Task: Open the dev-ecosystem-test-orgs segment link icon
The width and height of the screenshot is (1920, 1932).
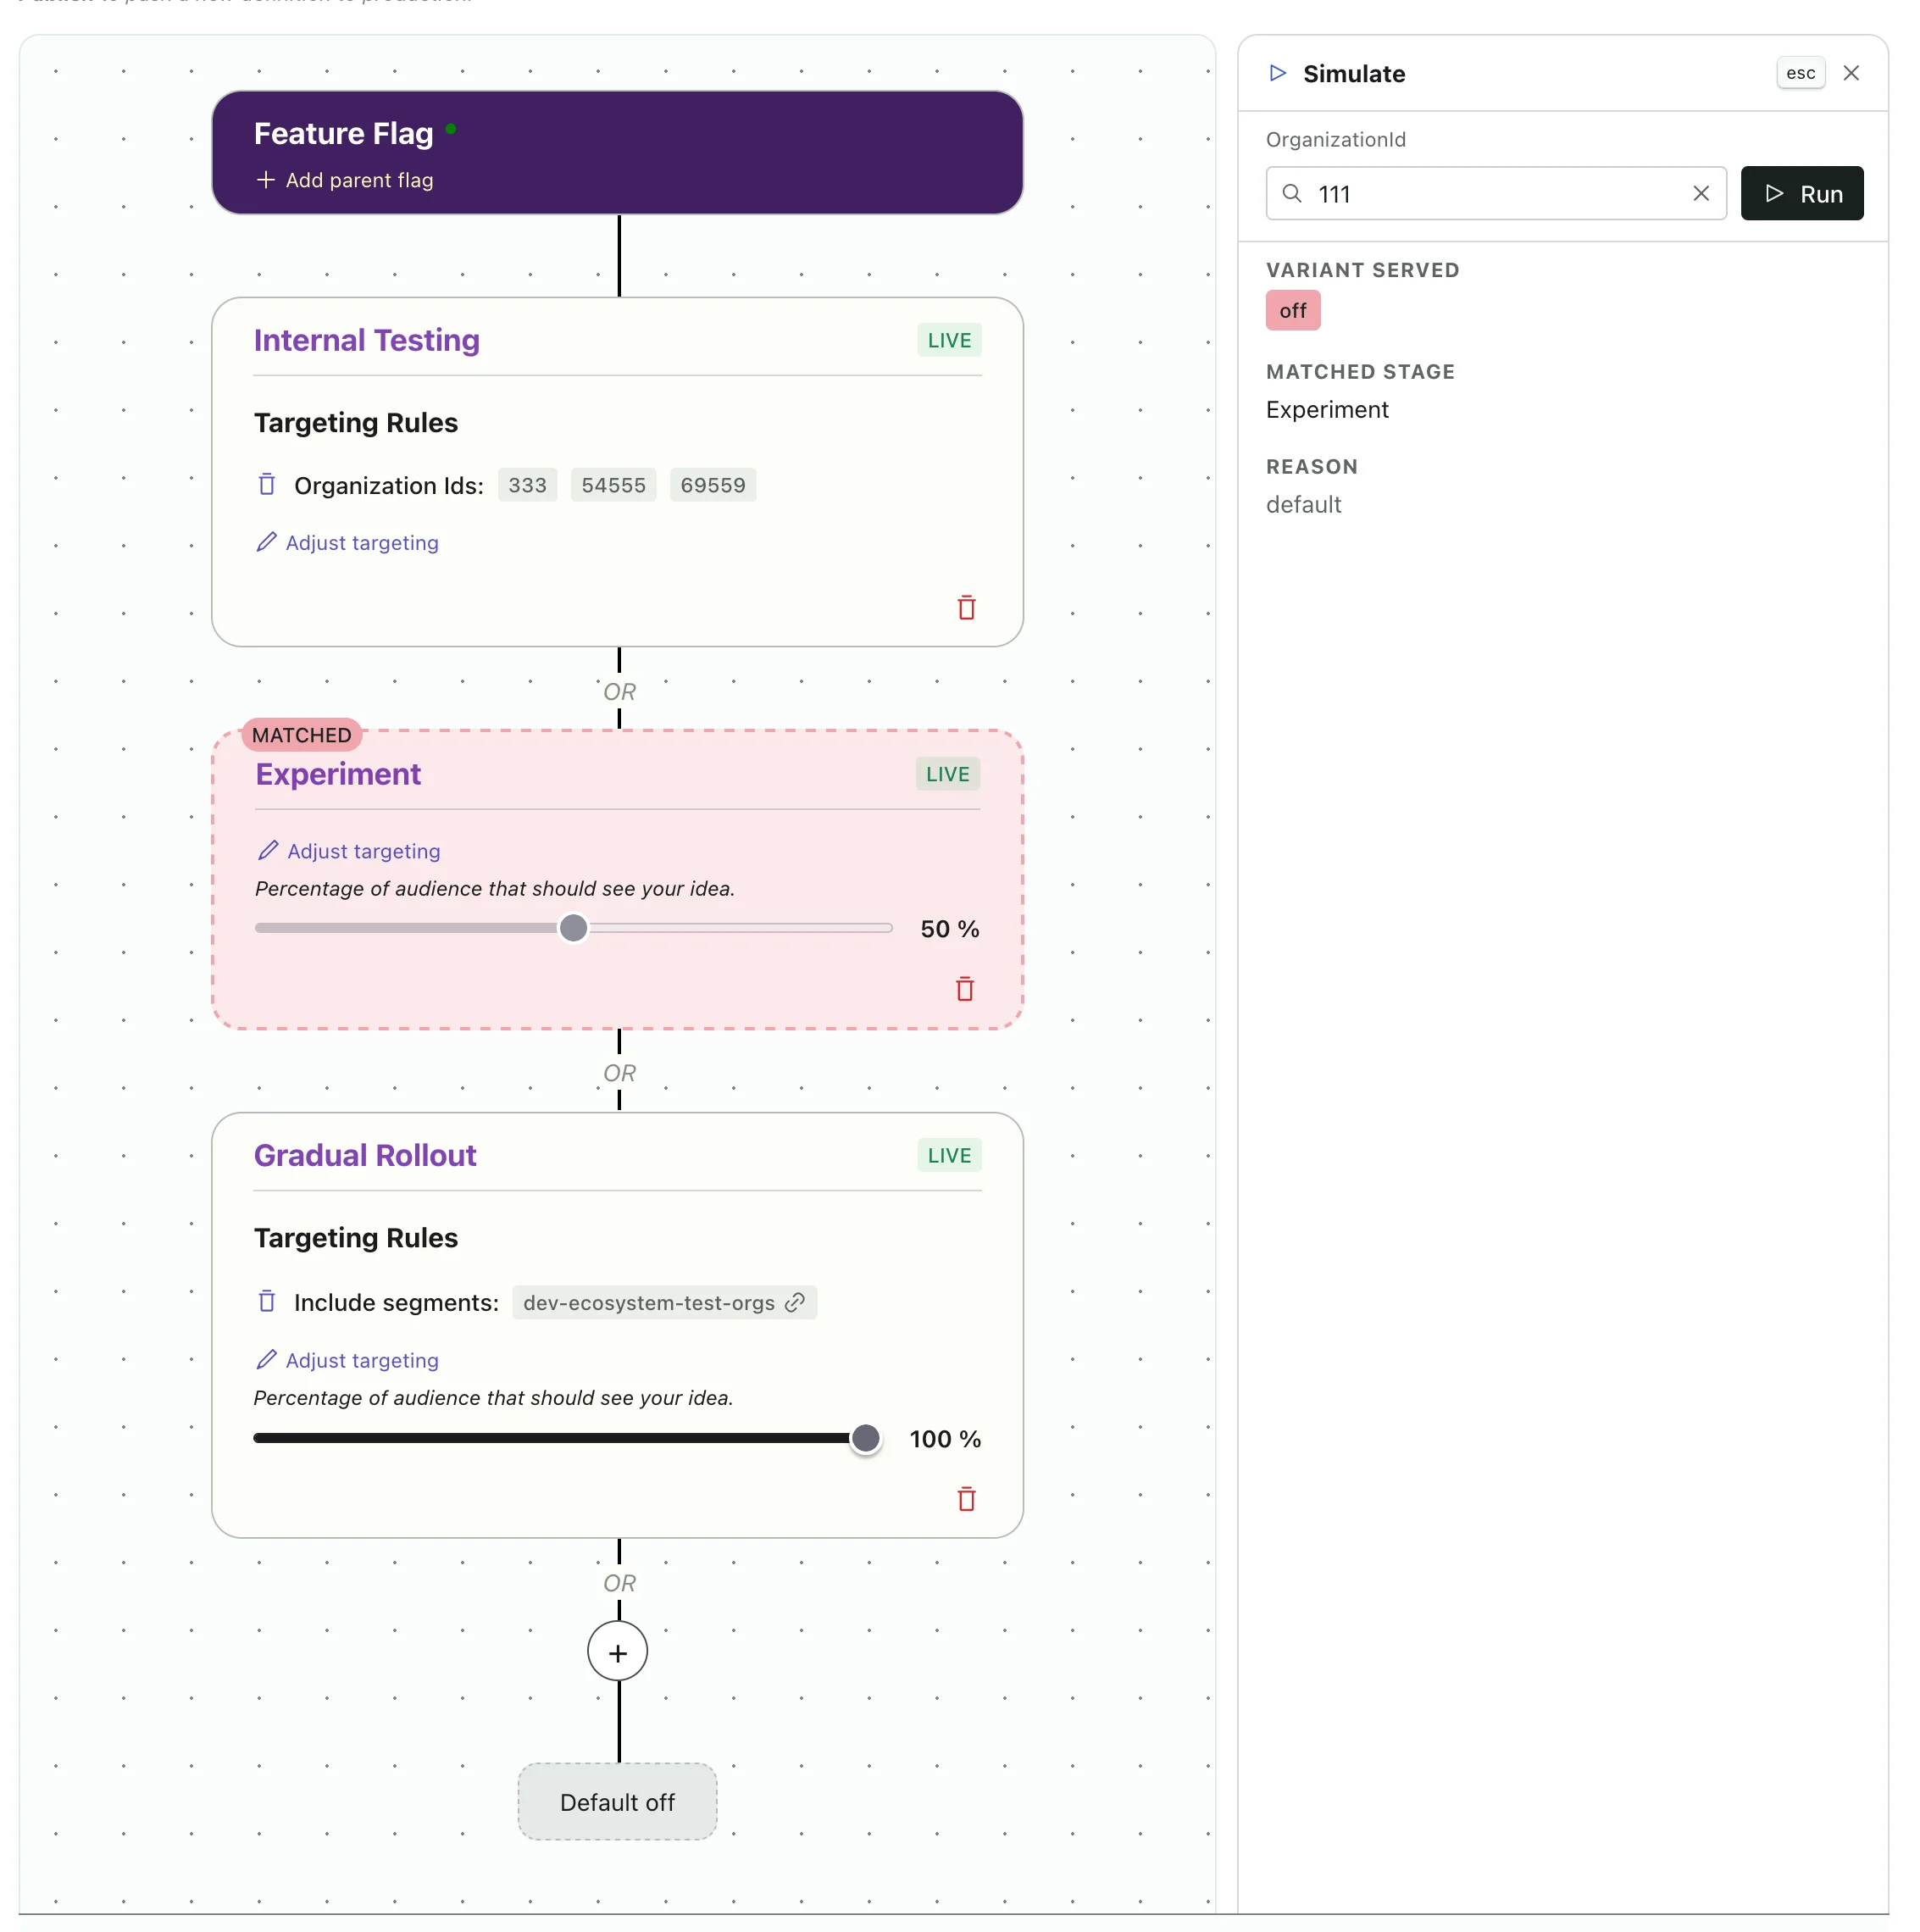Action: pyautogui.click(x=795, y=1302)
